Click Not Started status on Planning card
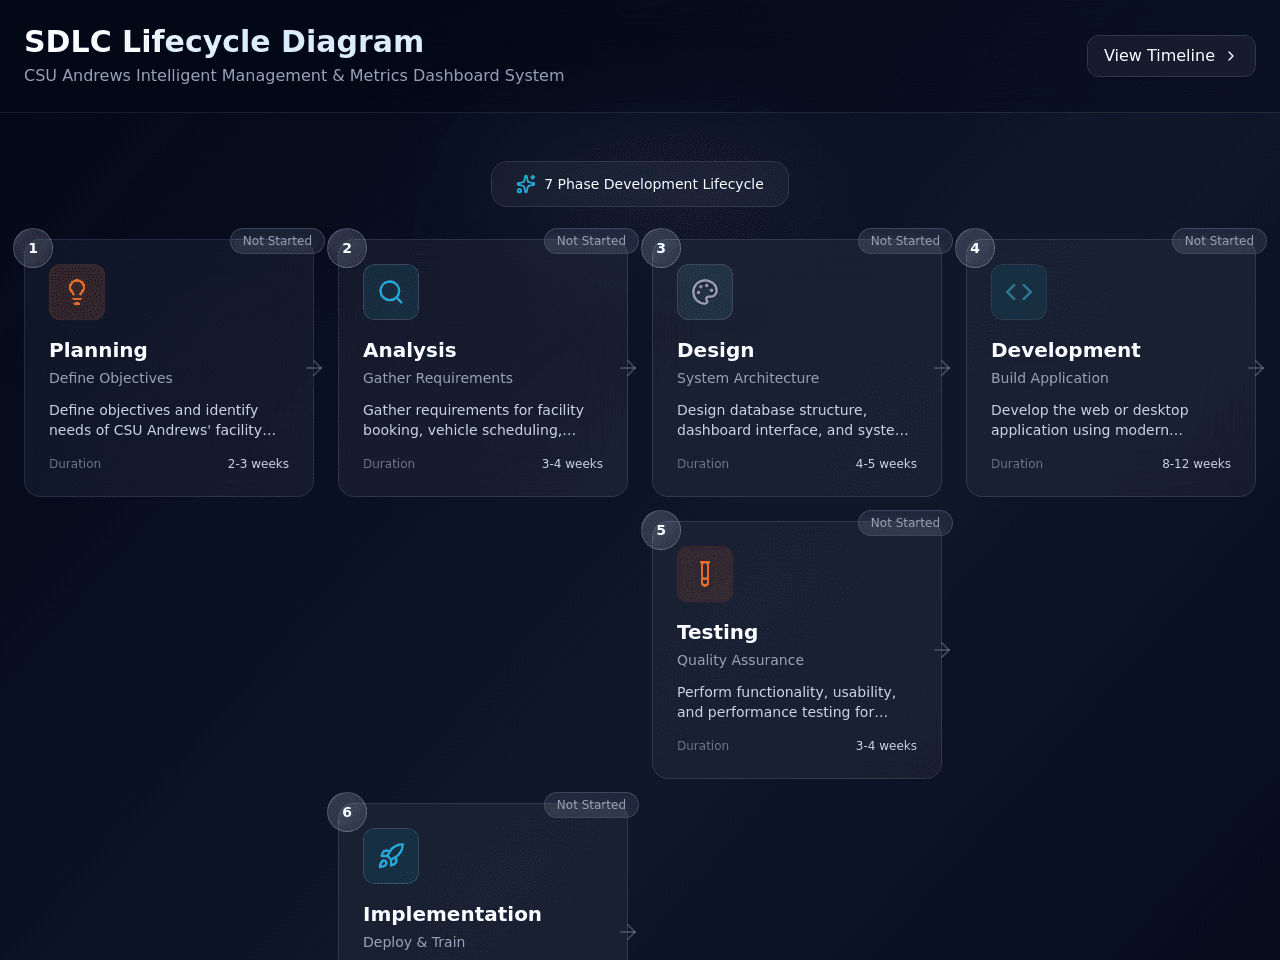Screen dimensions: 1280x960 tap(277, 241)
